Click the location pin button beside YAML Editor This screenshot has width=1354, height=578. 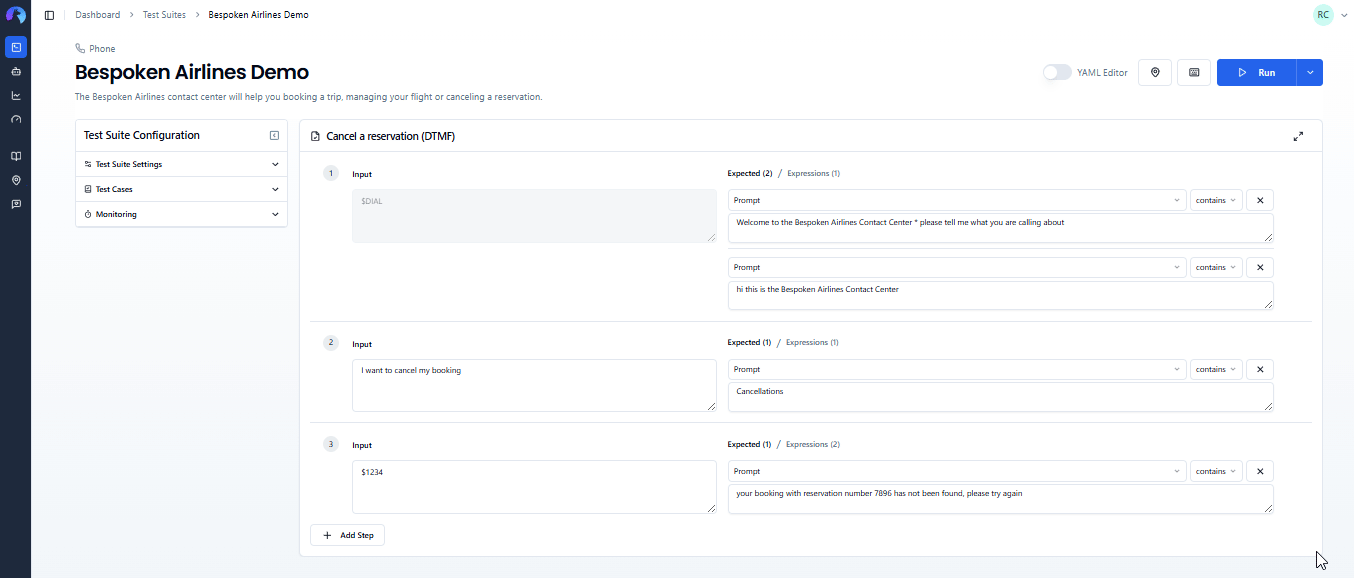coord(1155,73)
